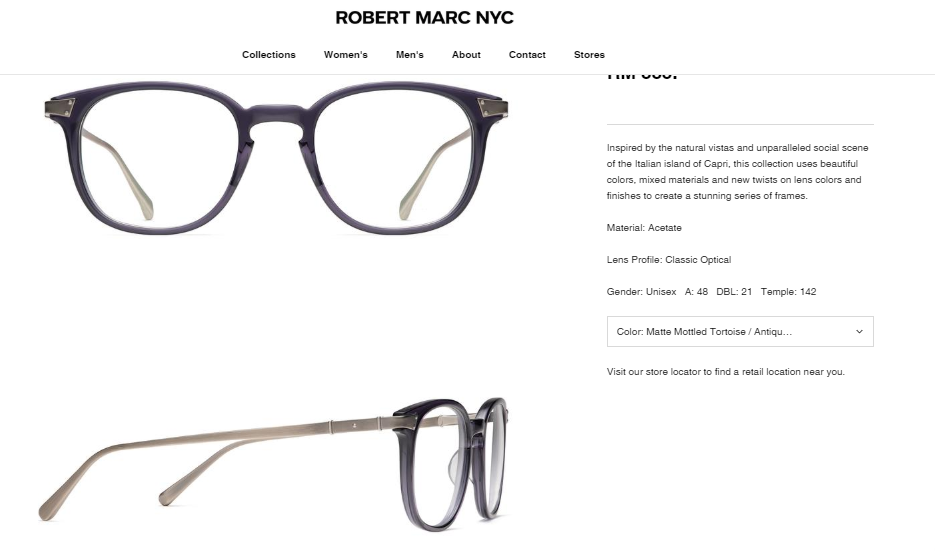Click the chevron arrow in Color box
The image size is (935, 551).
pos(859,332)
